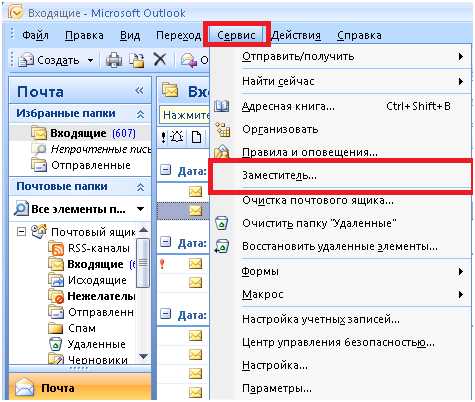Open the high-importance flagged message envelope
The image size is (475, 402).
coord(195,264)
